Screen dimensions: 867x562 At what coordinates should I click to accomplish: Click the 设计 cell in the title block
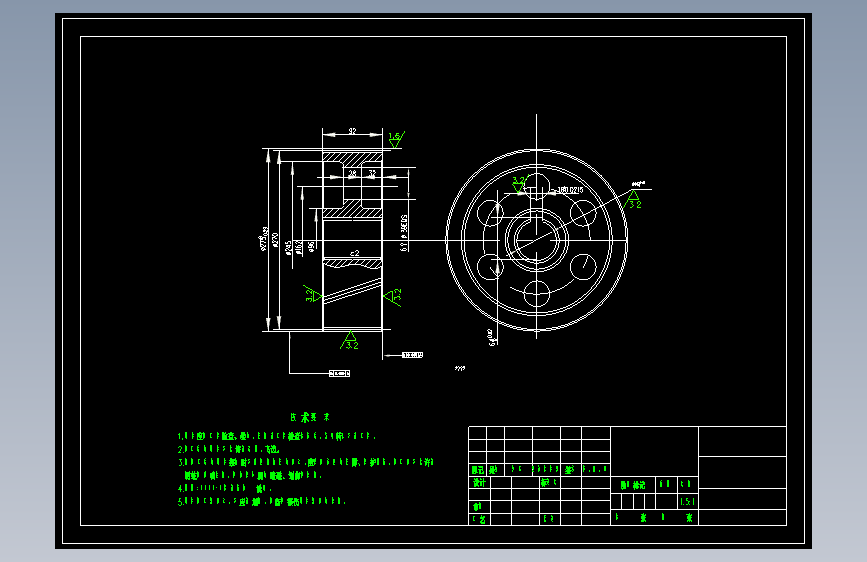coord(479,482)
